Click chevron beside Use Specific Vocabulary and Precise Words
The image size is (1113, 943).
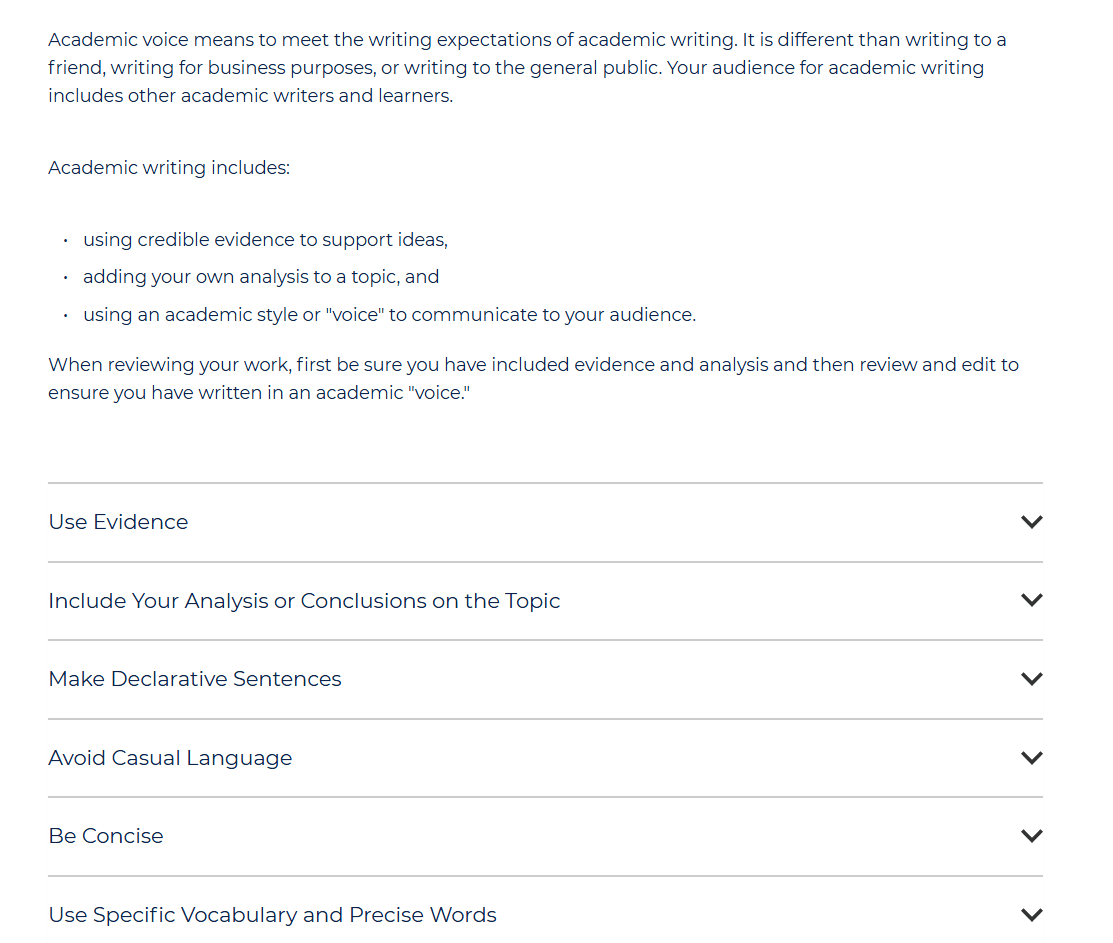pos(1031,915)
